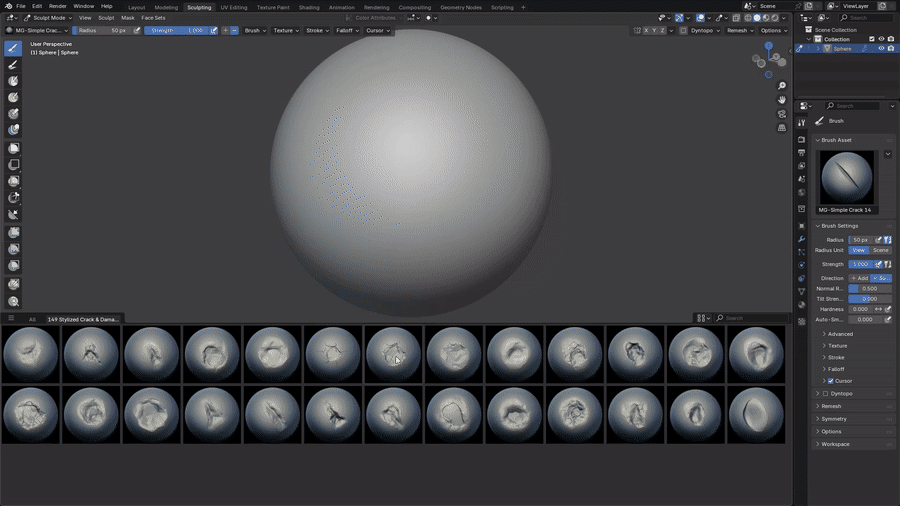Toggle the Cursor checkbox in brush settings

click(831, 381)
